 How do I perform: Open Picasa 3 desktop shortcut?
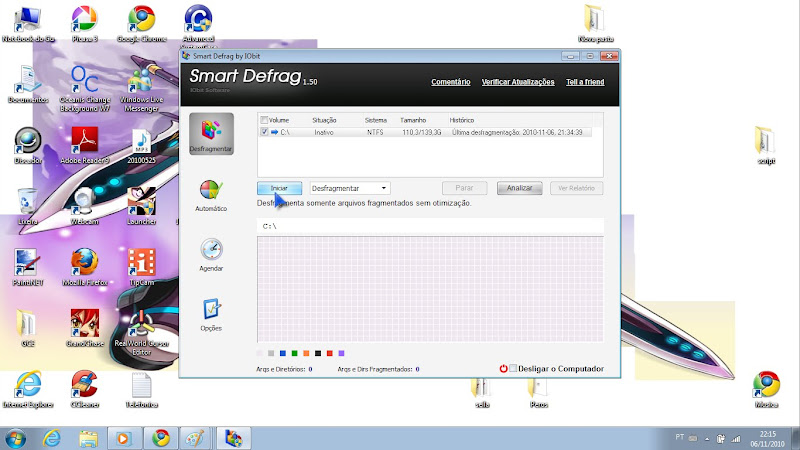(x=85, y=23)
